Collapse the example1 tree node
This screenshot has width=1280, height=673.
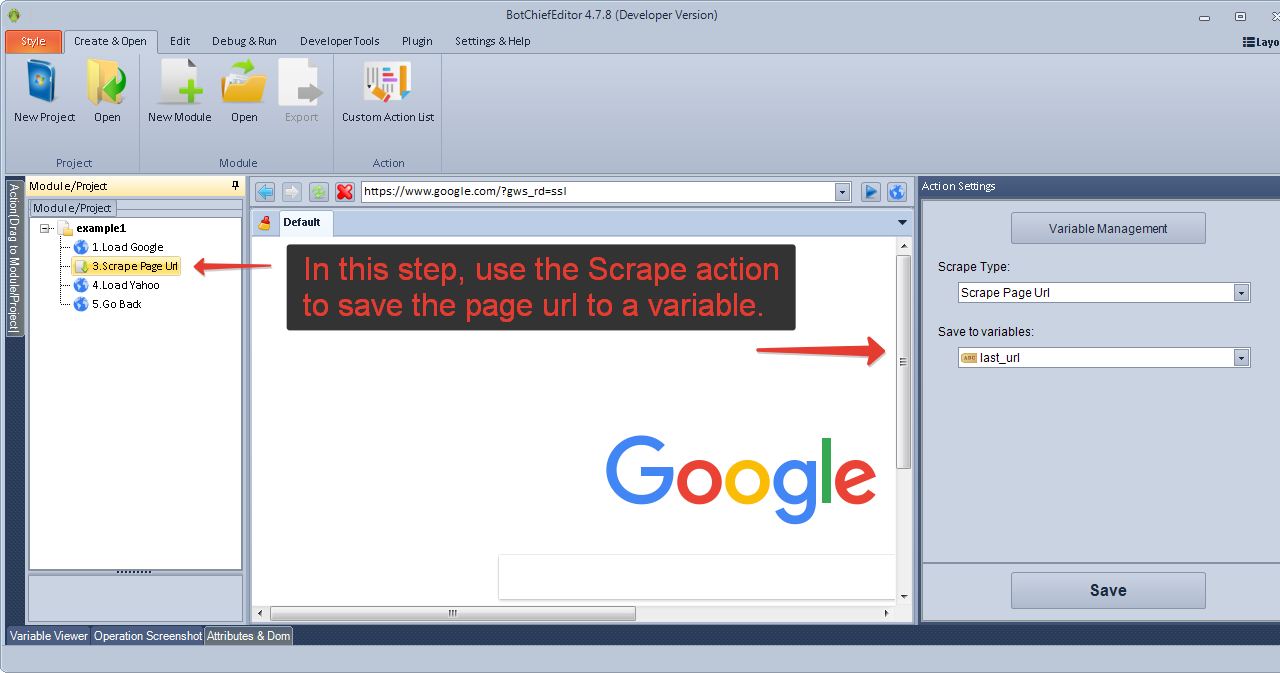(x=46, y=229)
